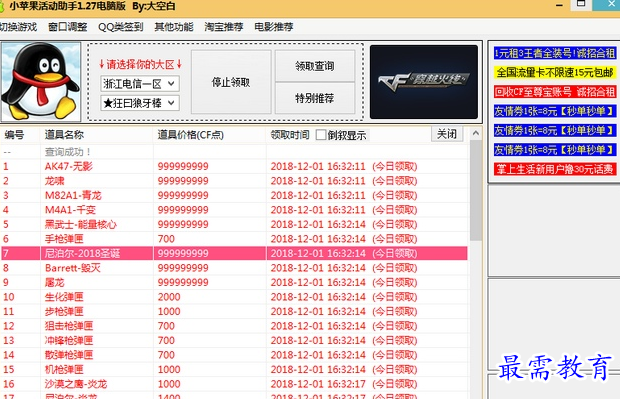Image resolution: width=620 pixels, height=399 pixels.
Task: Select row 机枪弹匣
Action: pos(234,369)
